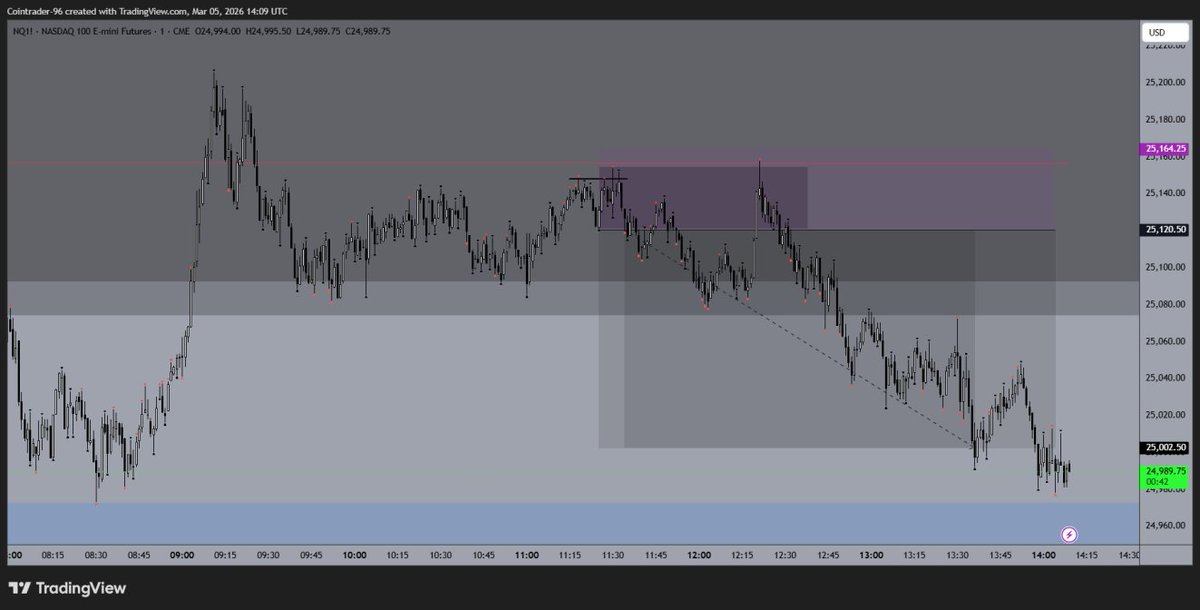This screenshot has width=1200, height=610.
Task: Click the 12:15 time axis label
Action: coord(742,555)
